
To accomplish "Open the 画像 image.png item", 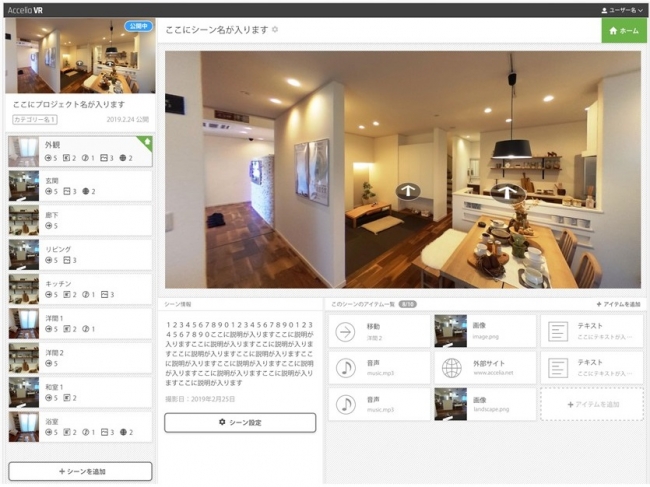I will point(485,331).
